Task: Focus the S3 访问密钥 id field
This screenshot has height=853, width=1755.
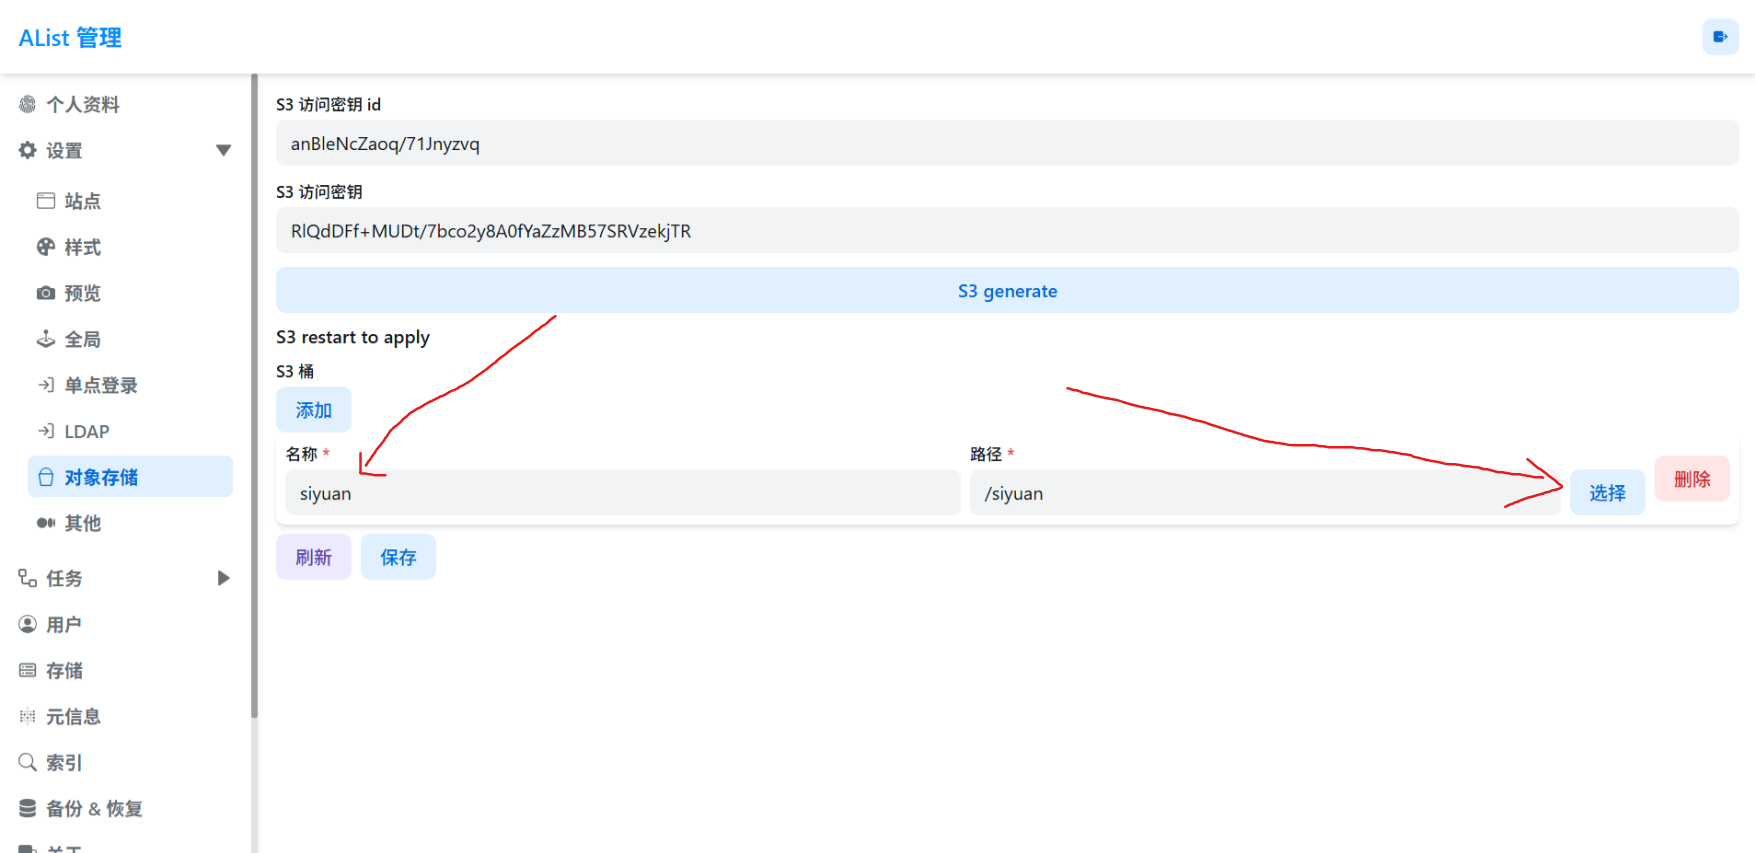Action: (x=1007, y=143)
